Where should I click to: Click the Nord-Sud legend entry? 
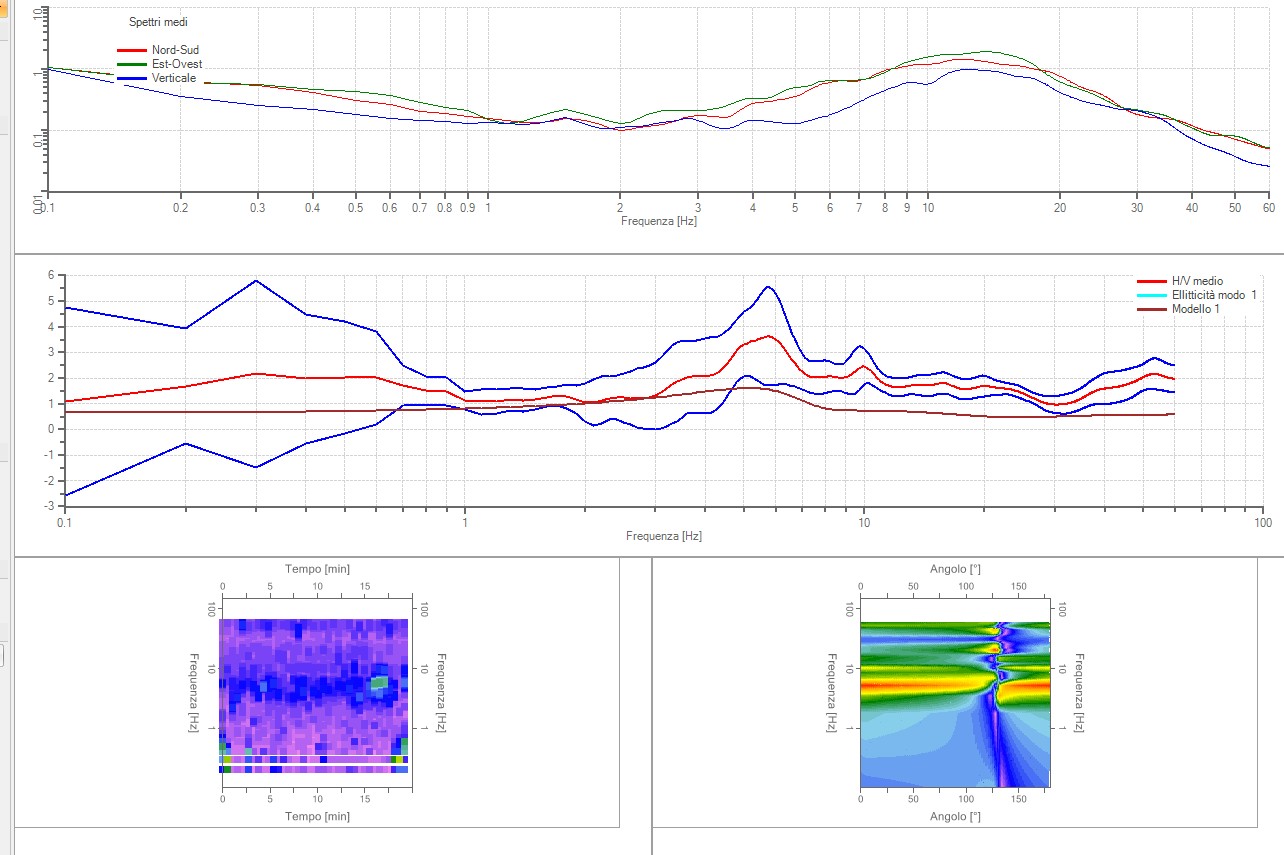click(175, 50)
